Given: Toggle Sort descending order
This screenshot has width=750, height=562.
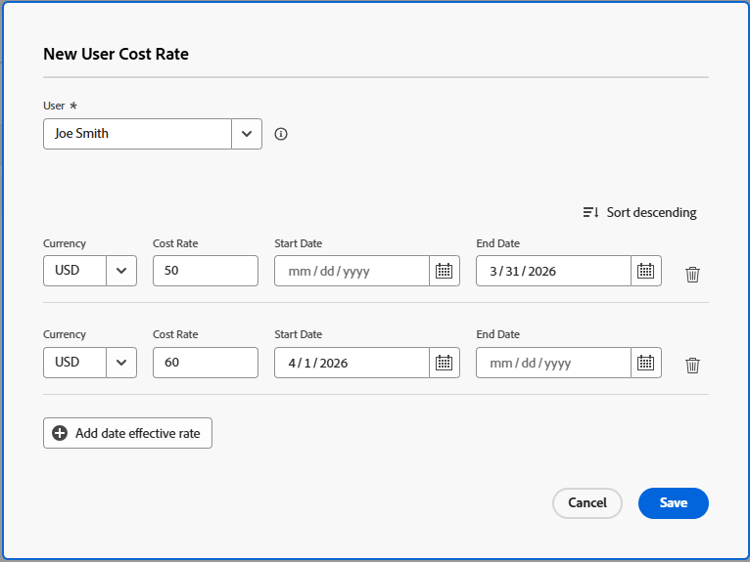Looking at the screenshot, I should click(x=640, y=212).
